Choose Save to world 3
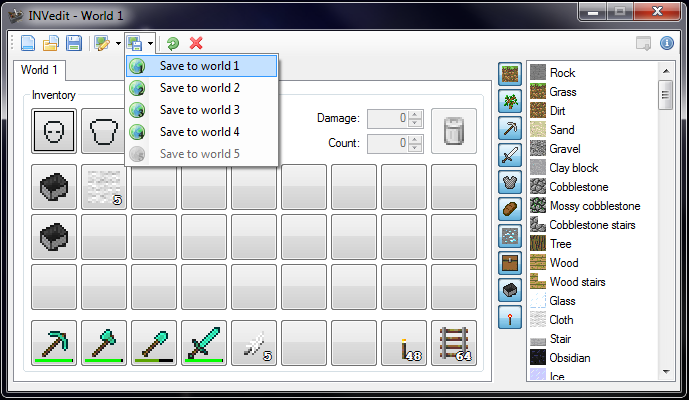 [202, 110]
